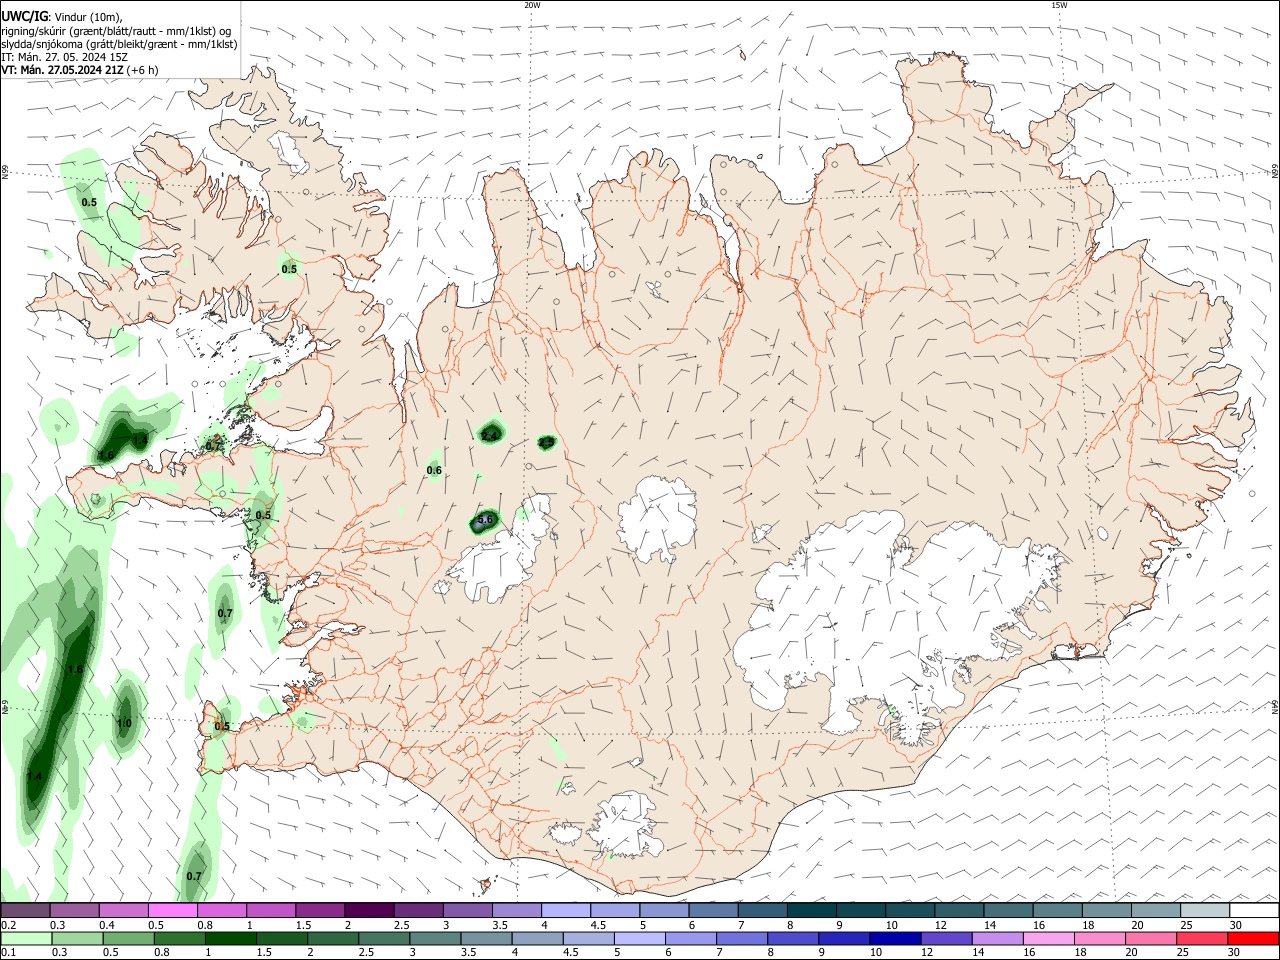The image size is (1280, 960).
Task: Select the '15W' longitude label at the top
Action: [1059, 5]
